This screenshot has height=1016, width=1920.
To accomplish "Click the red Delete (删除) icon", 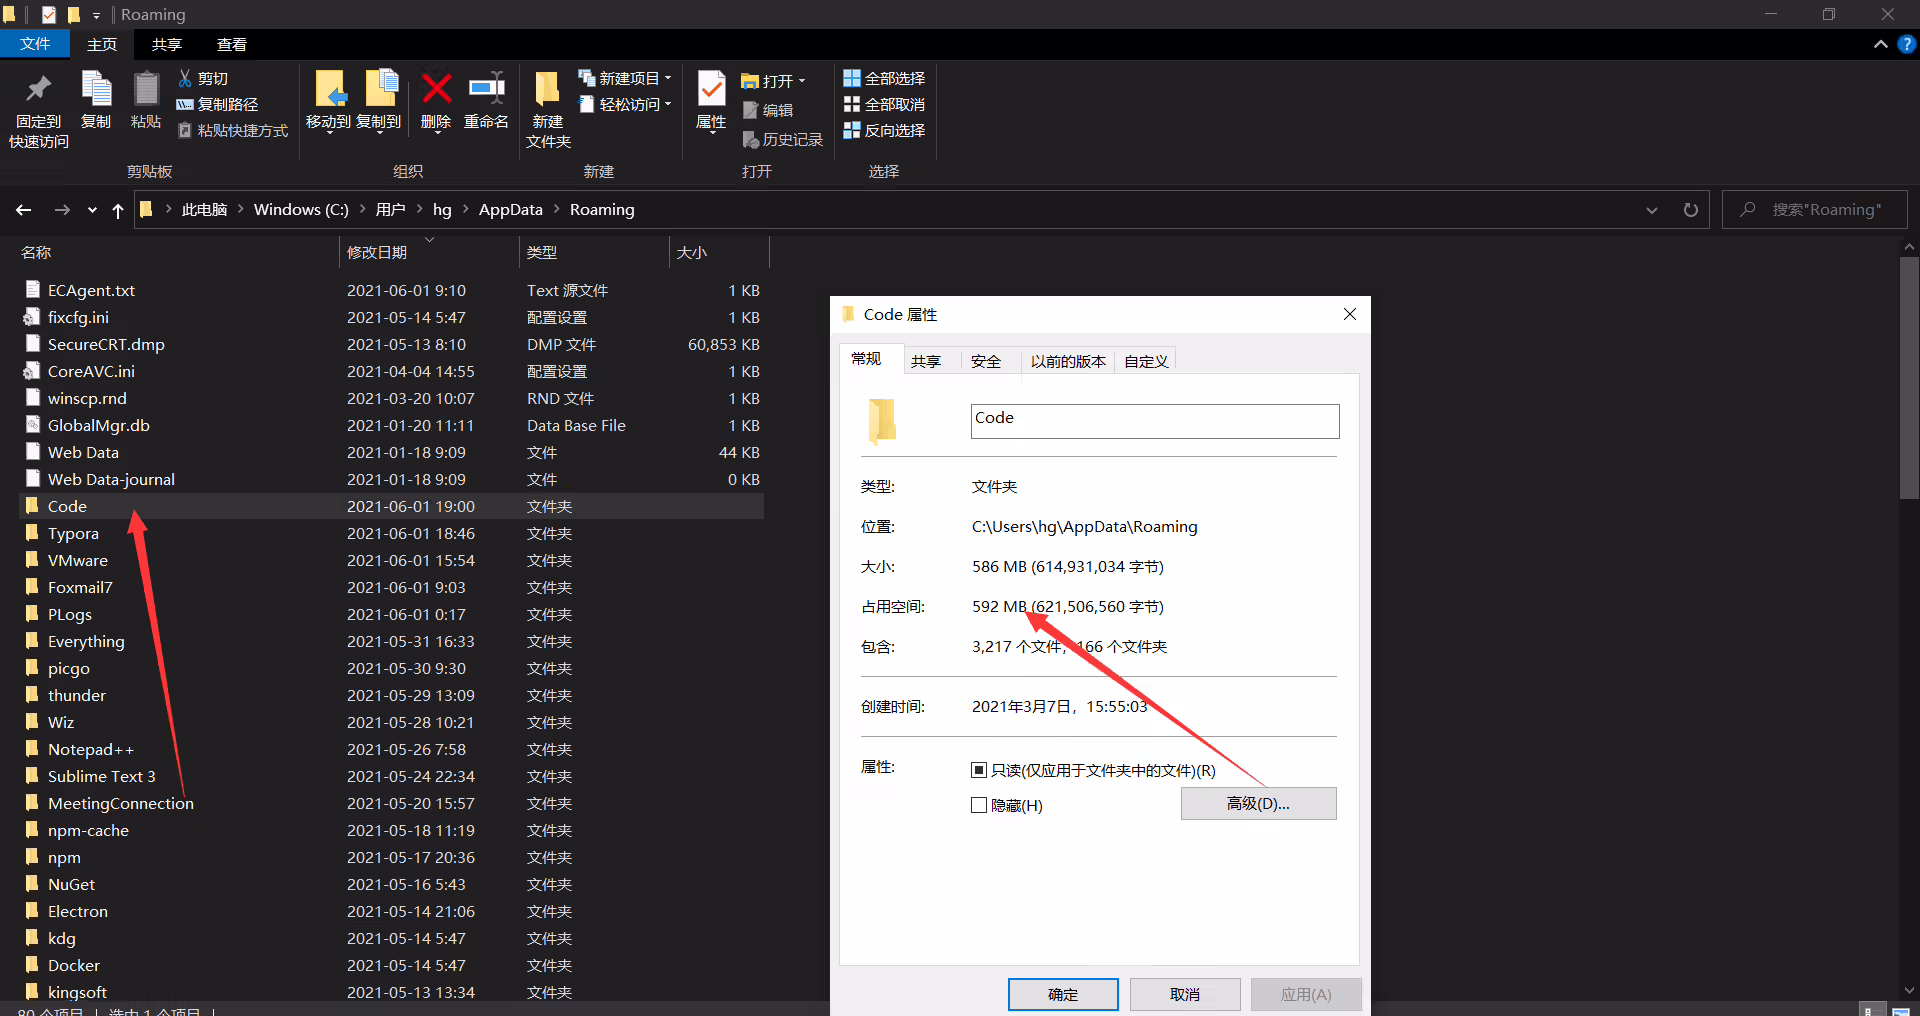I will pos(436,89).
